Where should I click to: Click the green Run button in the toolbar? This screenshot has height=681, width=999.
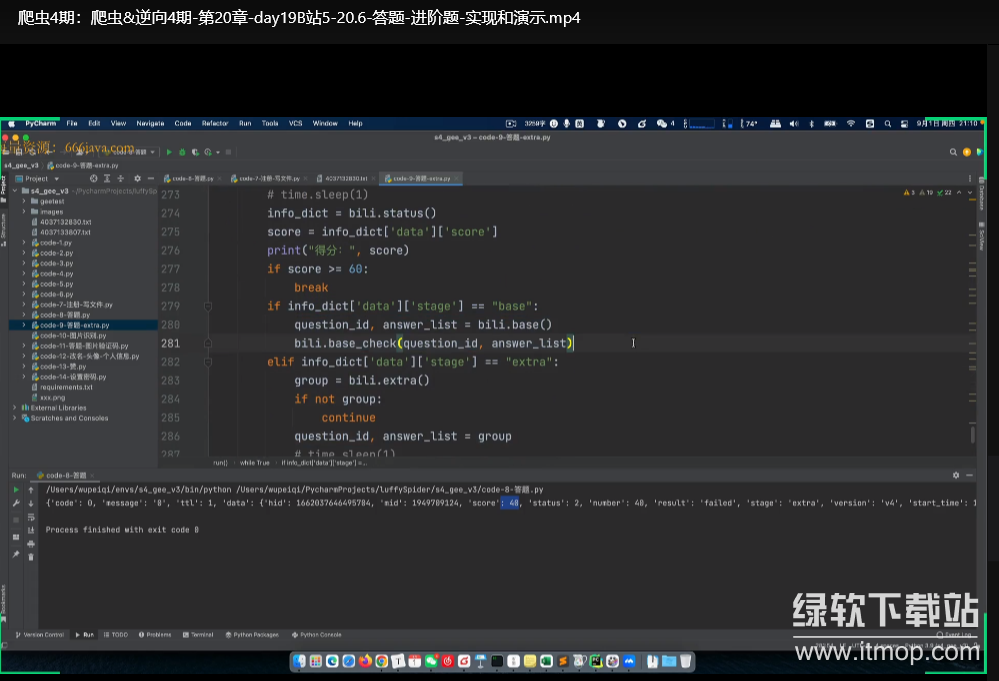click(169, 152)
